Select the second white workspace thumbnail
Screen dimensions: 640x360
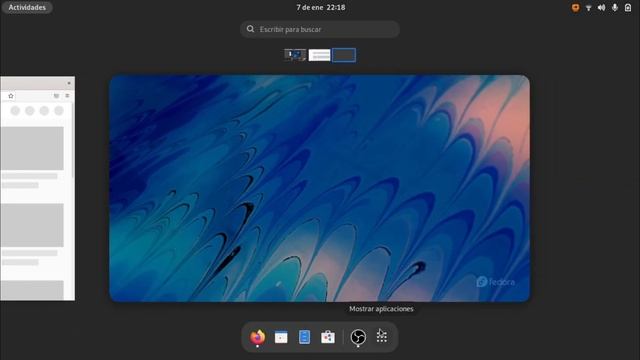point(319,55)
